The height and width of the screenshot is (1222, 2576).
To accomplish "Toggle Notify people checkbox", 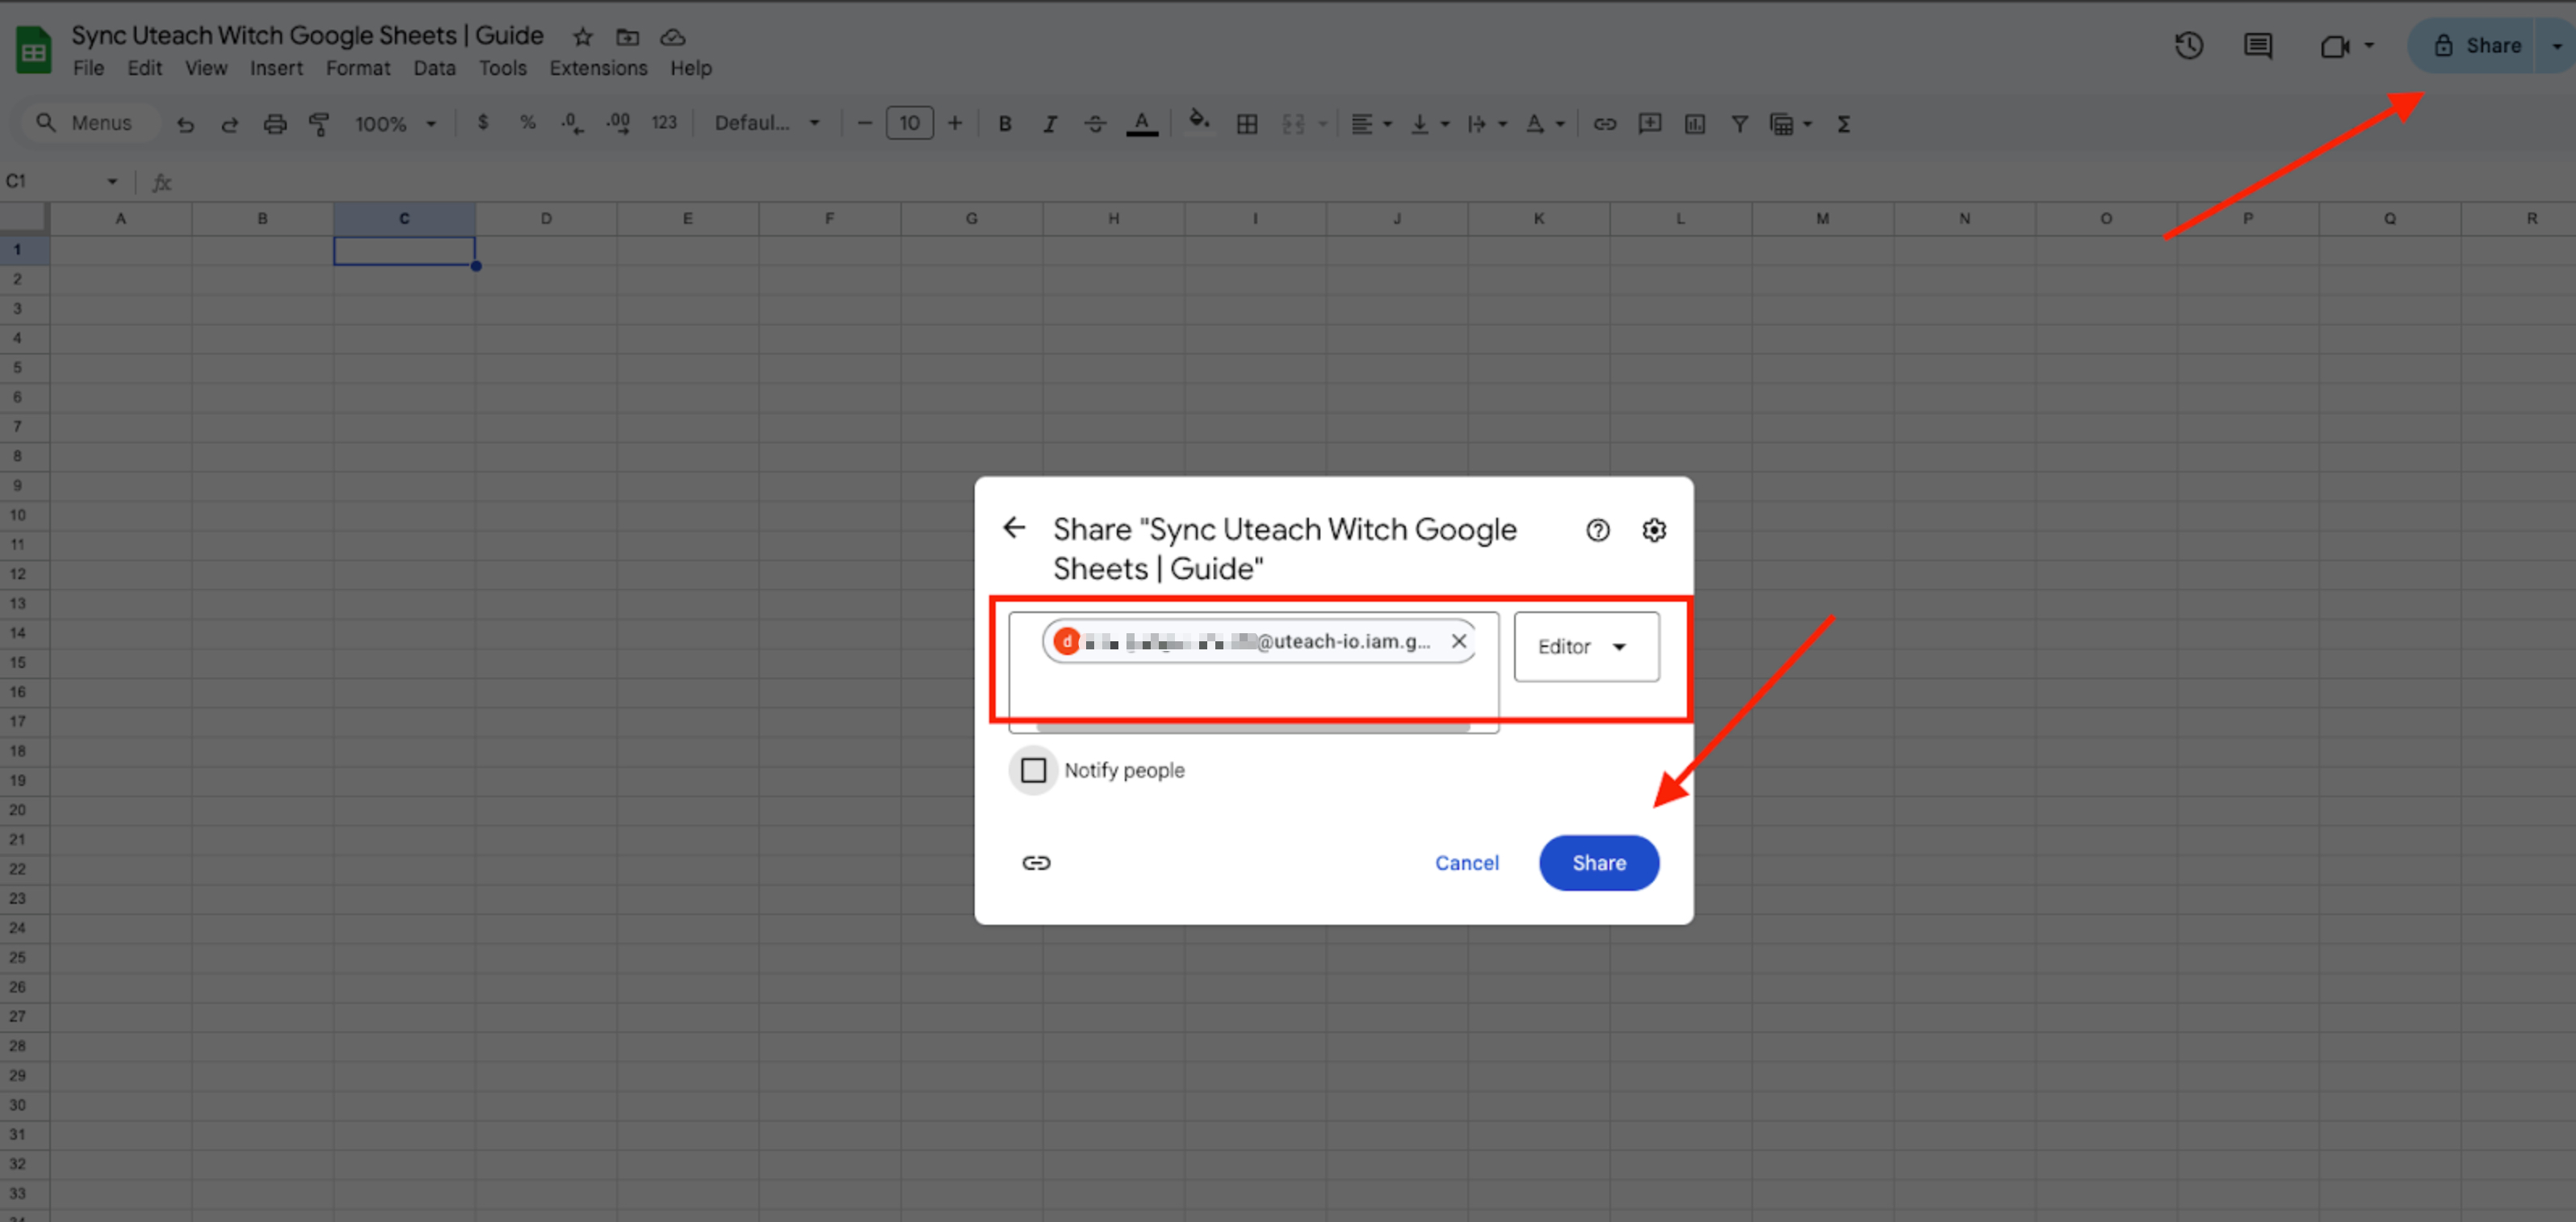I will tap(1033, 770).
